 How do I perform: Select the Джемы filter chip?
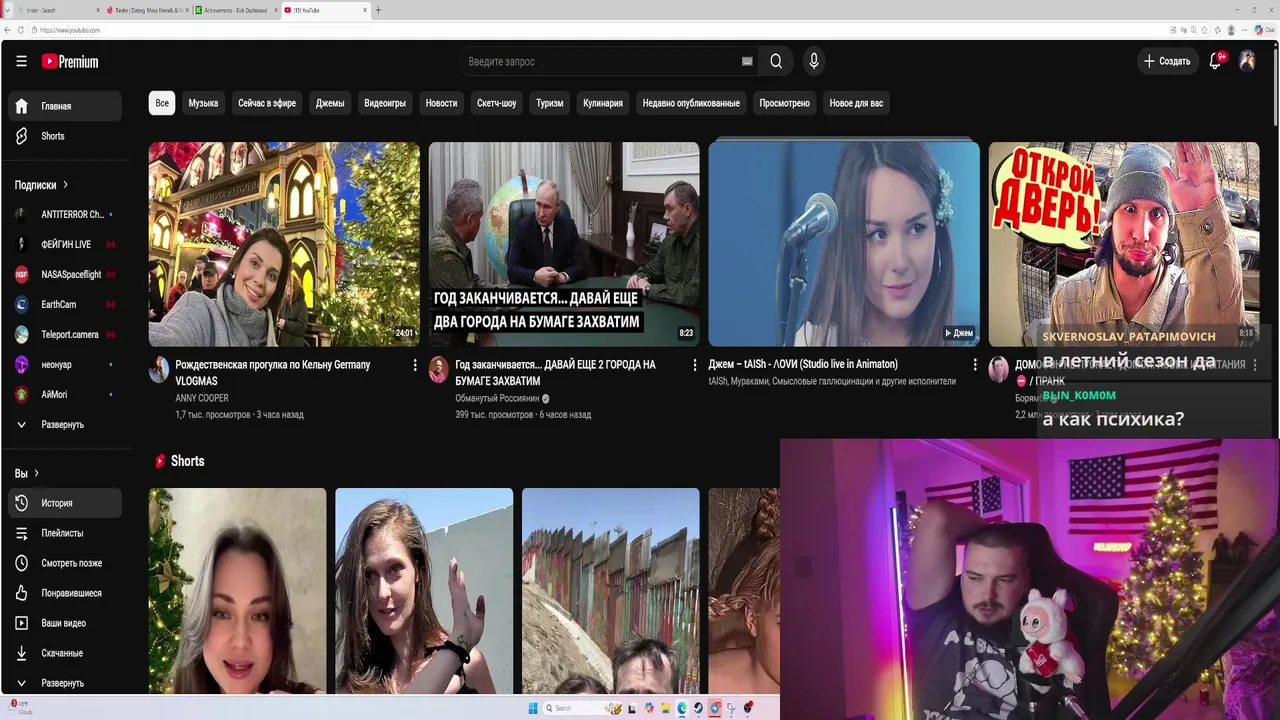330,103
